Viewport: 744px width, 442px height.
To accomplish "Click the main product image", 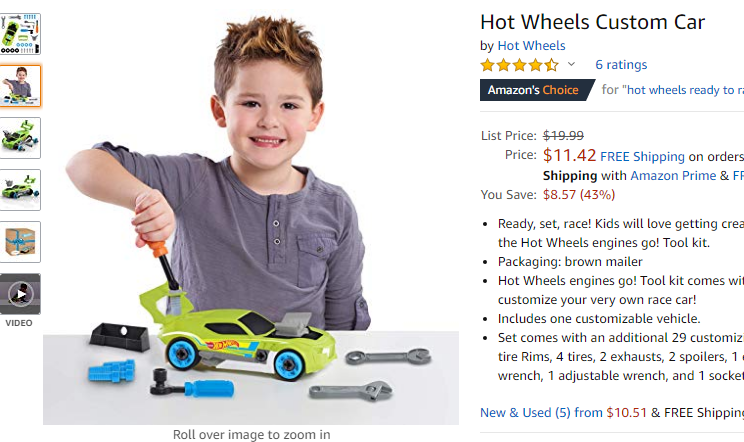I will point(251,218).
